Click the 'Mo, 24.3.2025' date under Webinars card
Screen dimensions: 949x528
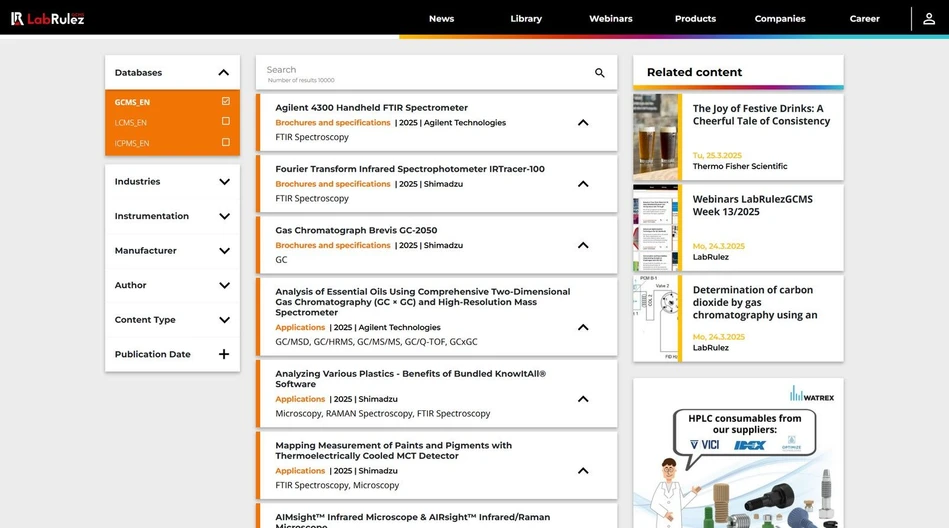(x=718, y=246)
